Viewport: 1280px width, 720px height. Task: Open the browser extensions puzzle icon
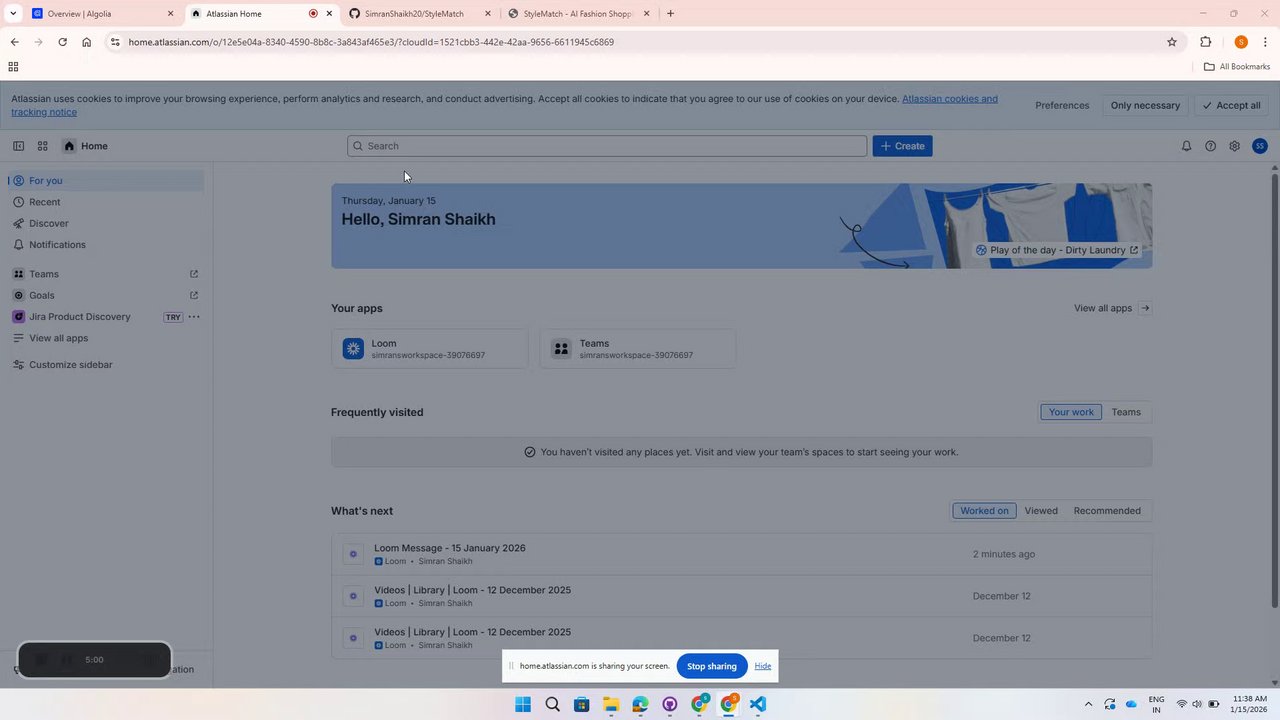tap(1205, 42)
